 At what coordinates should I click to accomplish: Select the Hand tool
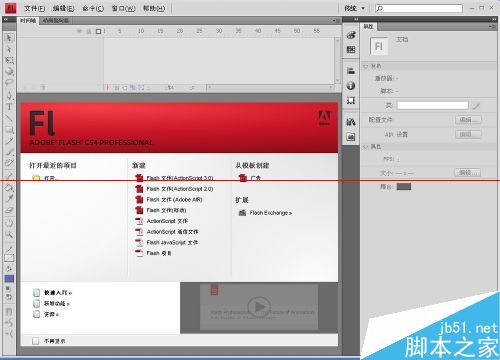coord(9,223)
